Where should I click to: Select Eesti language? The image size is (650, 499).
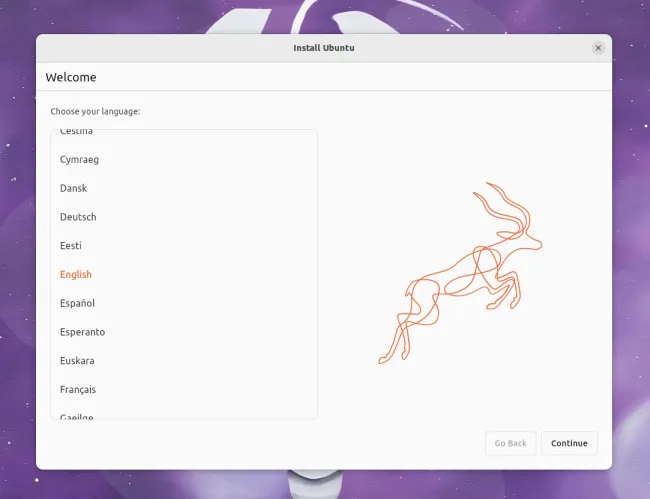coord(184,246)
